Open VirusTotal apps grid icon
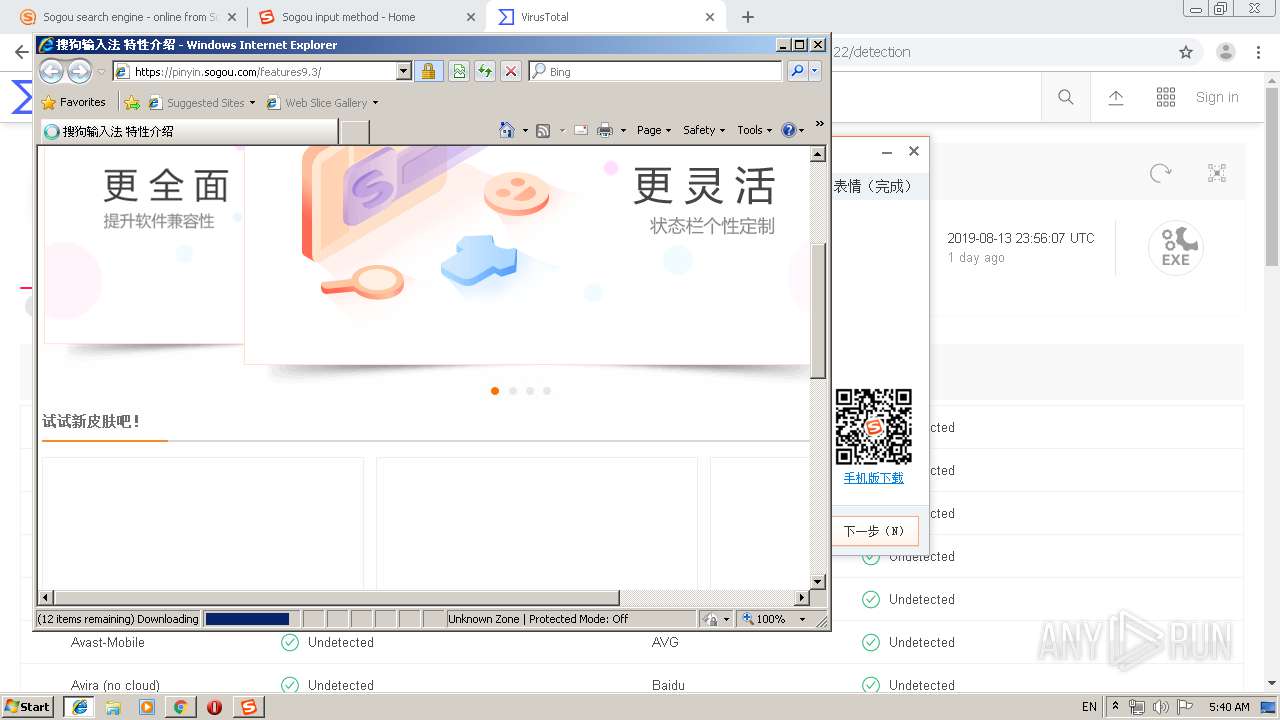Viewport: 1280px width, 720px height. (x=1166, y=97)
